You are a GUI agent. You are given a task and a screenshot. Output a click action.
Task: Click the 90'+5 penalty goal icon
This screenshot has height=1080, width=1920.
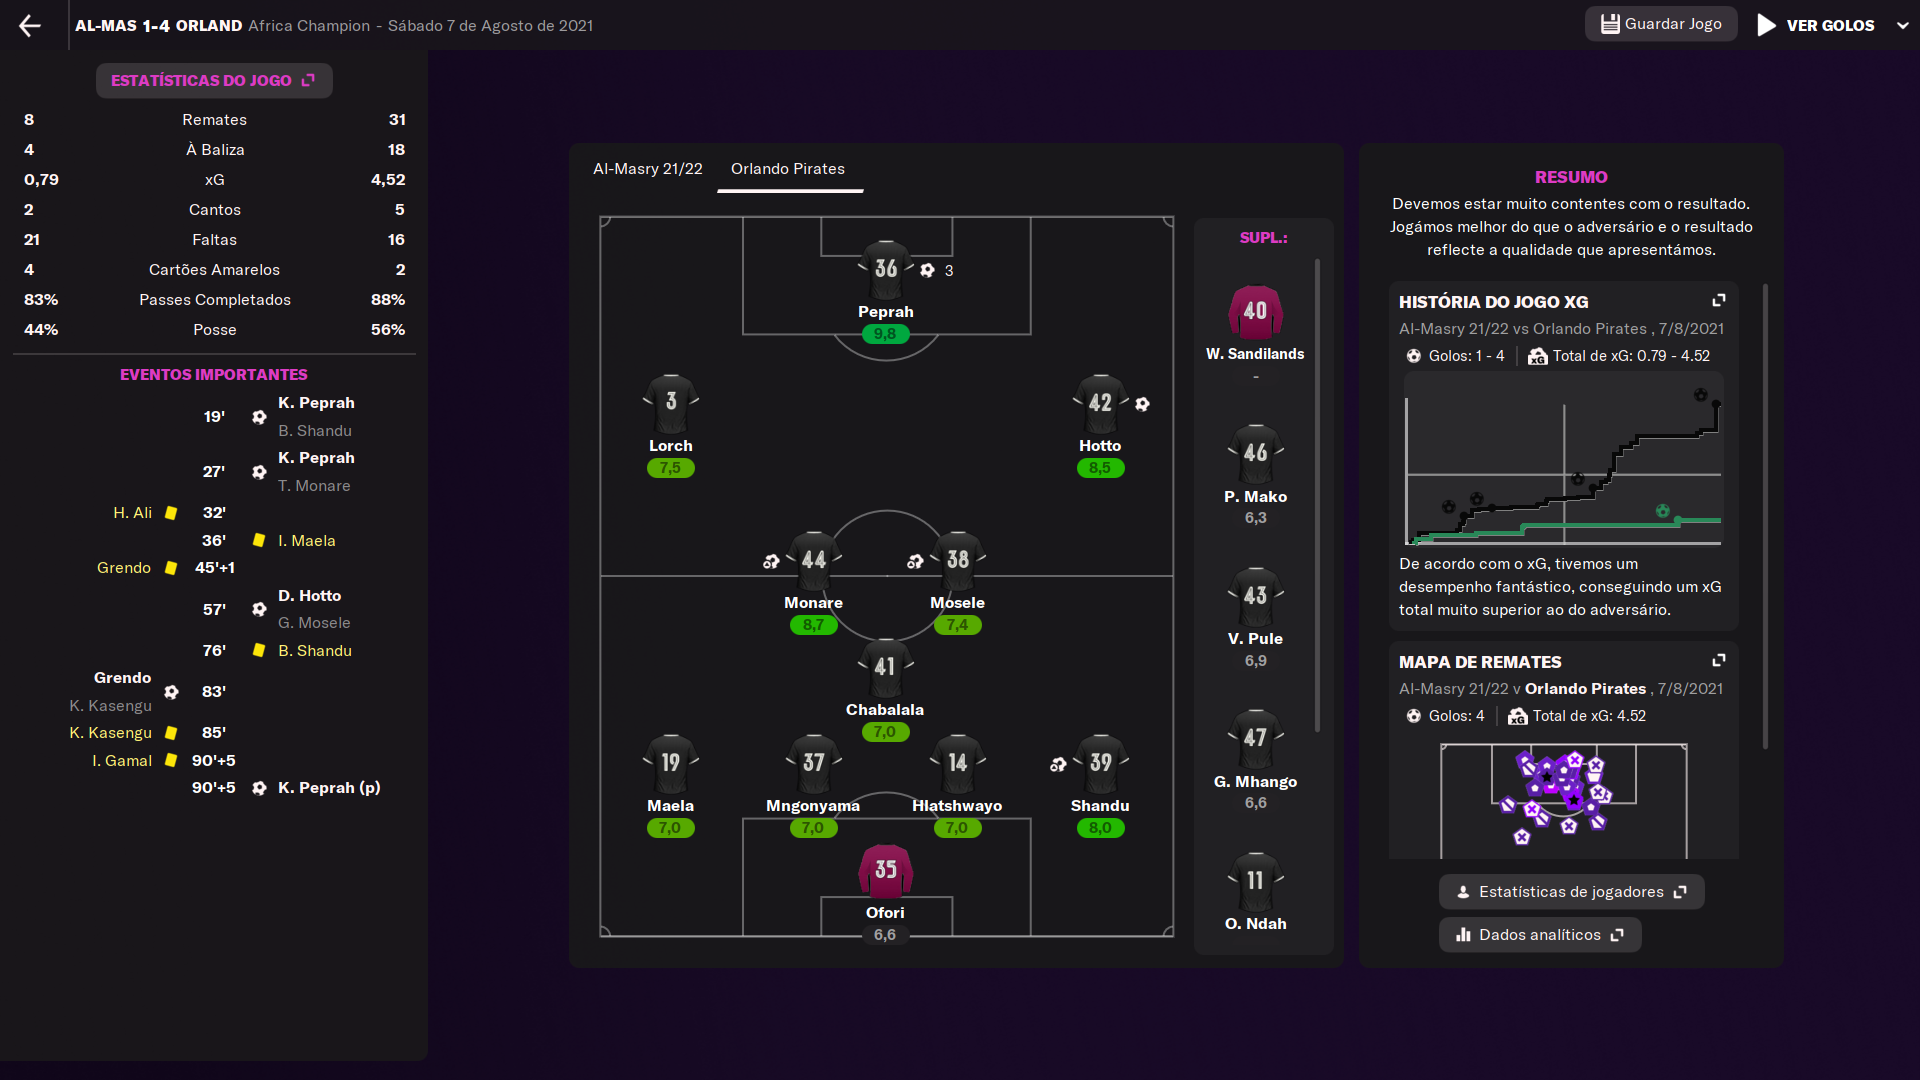[259, 788]
